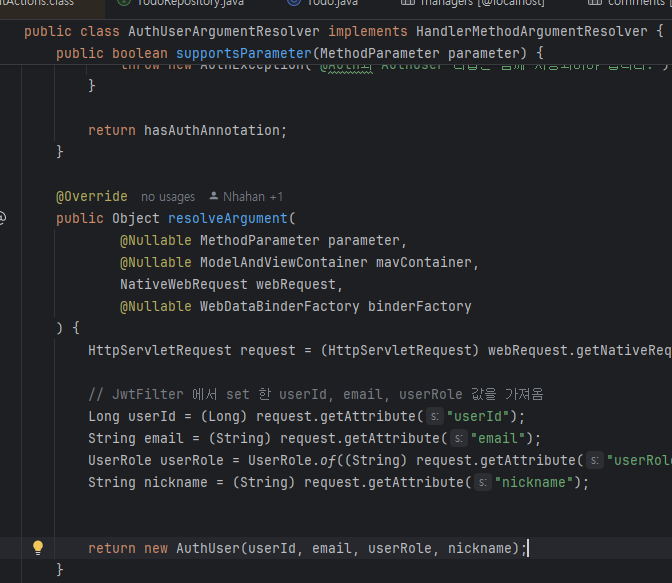Click the person icon beside Nhahan +1
This screenshot has width=672, height=583.
tap(213, 196)
